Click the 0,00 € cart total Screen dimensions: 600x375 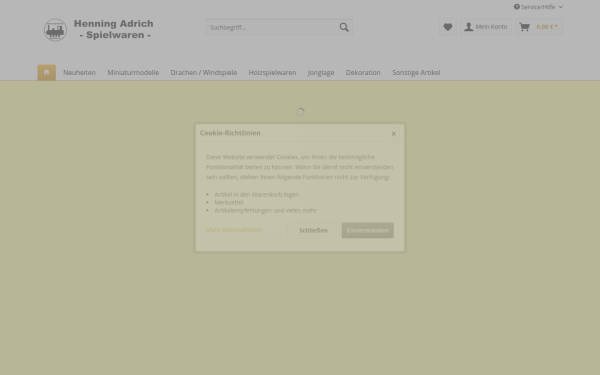pos(547,27)
